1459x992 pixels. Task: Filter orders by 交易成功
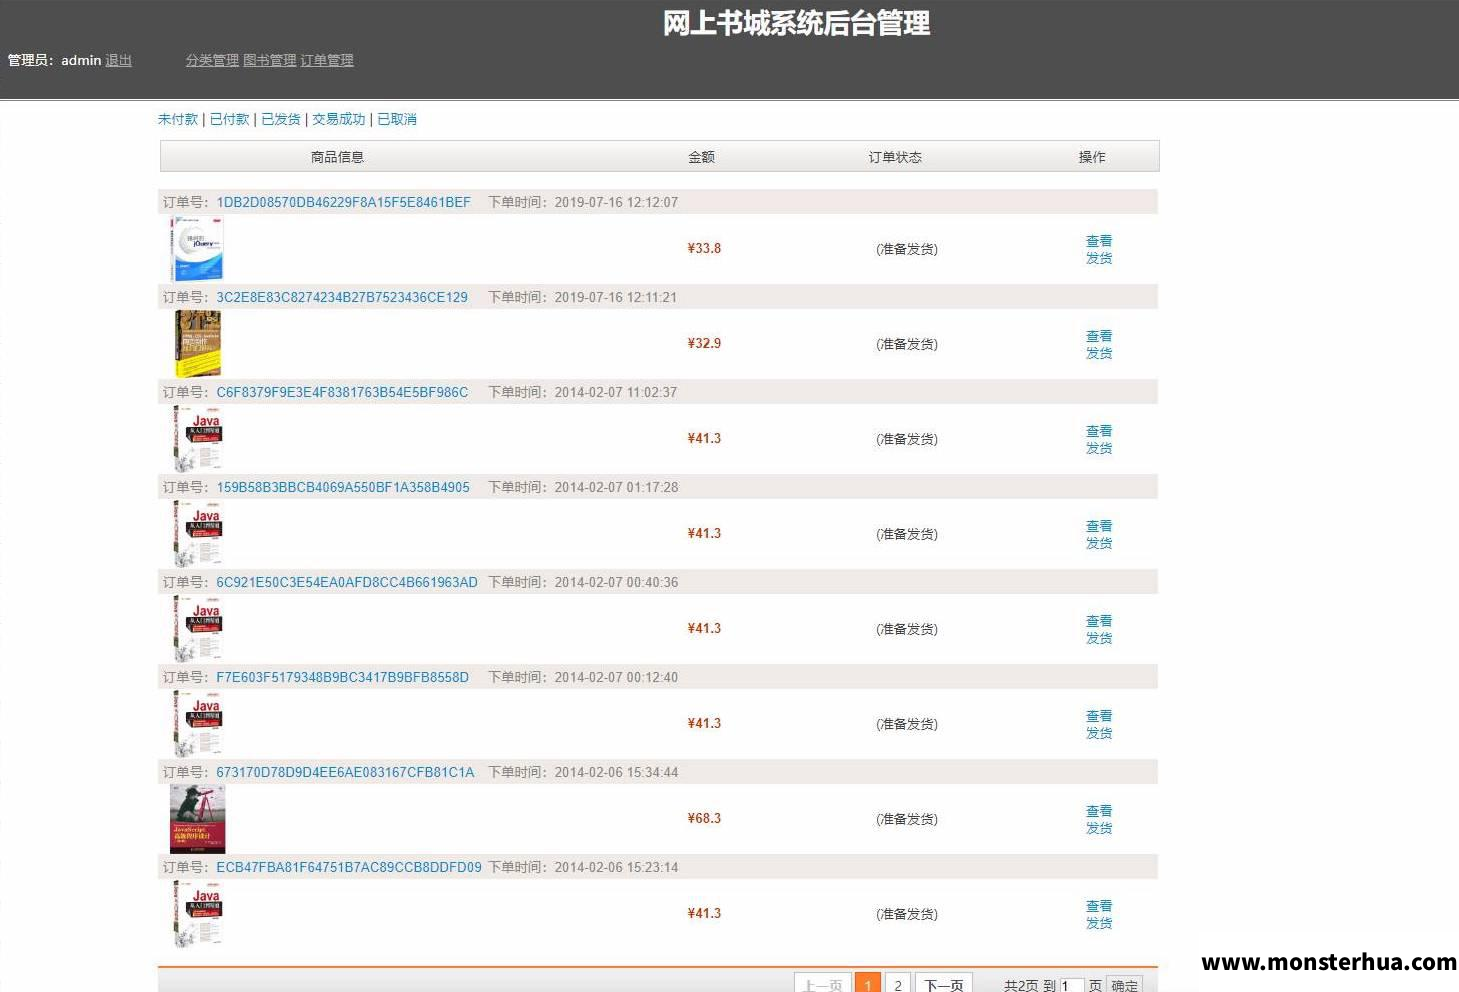(339, 119)
